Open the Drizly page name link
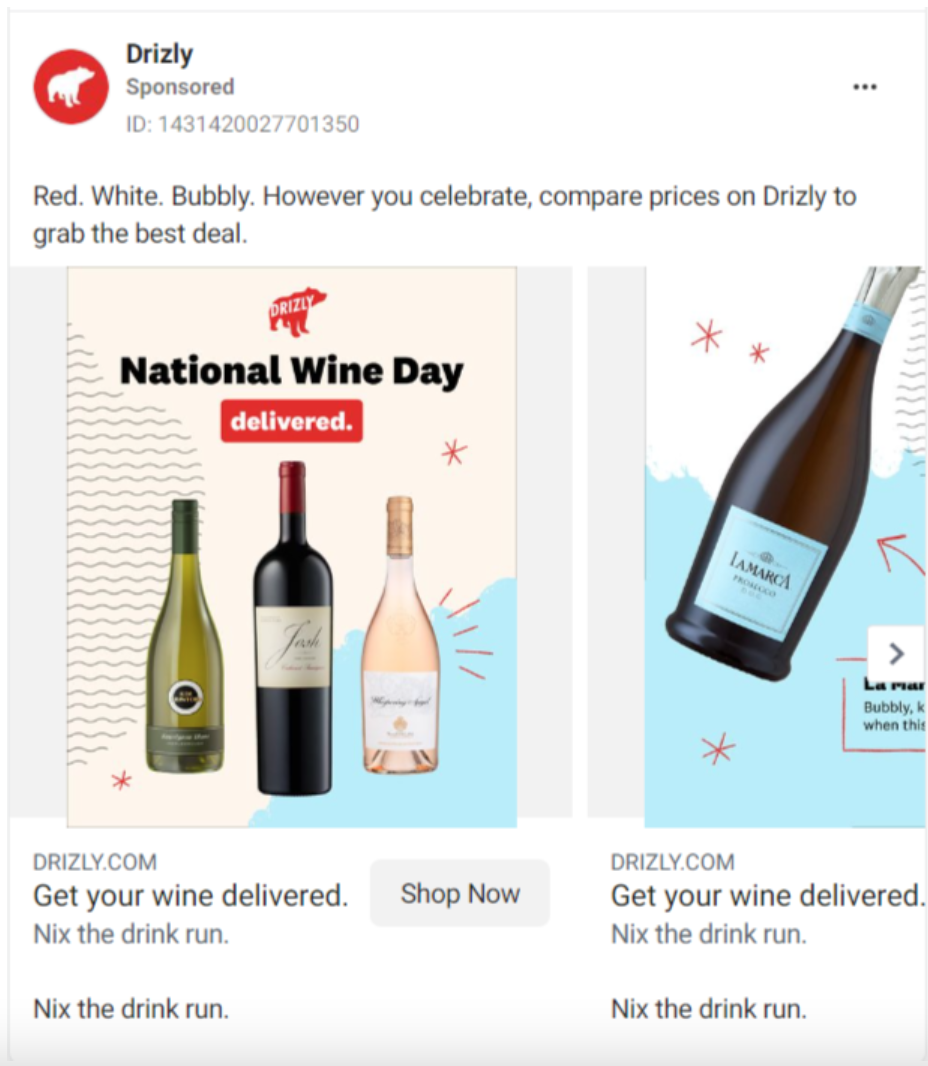 pyautogui.click(x=159, y=54)
